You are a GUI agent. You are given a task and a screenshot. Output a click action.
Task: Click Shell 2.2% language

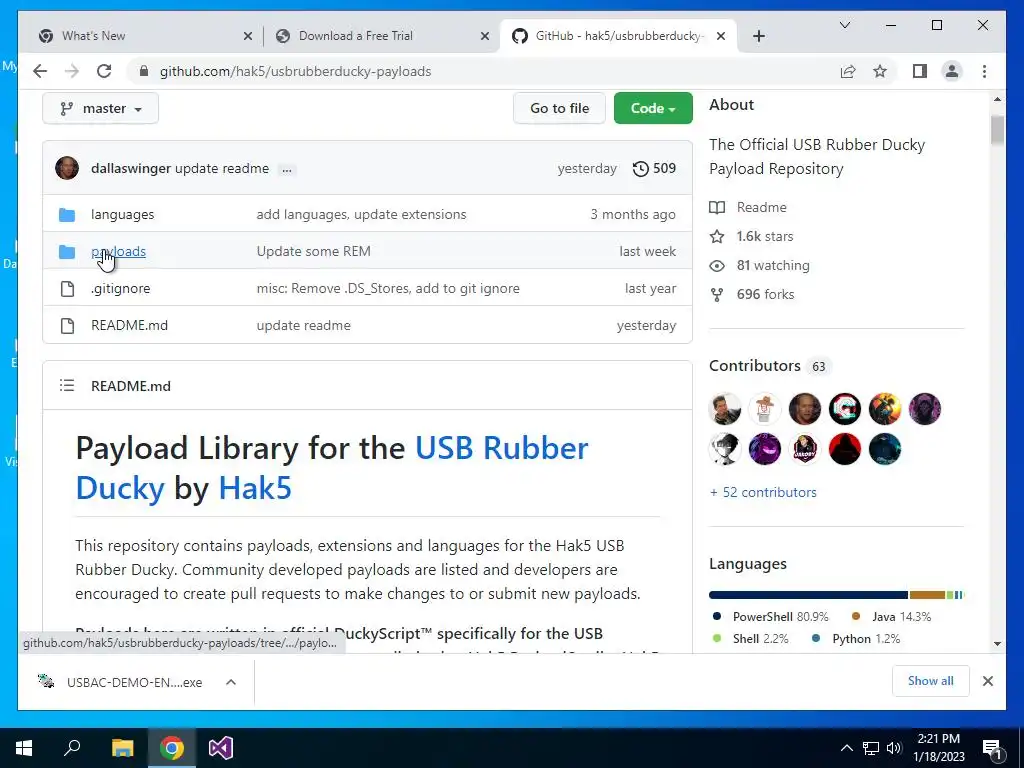click(x=751, y=639)
